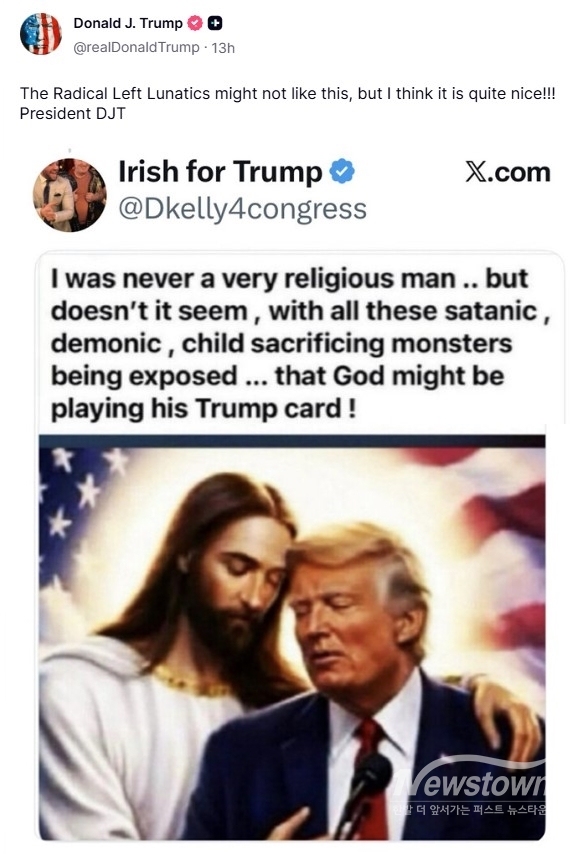Open the @realDonaldTrump handle
580x854 pixels.
pos(136,47)
